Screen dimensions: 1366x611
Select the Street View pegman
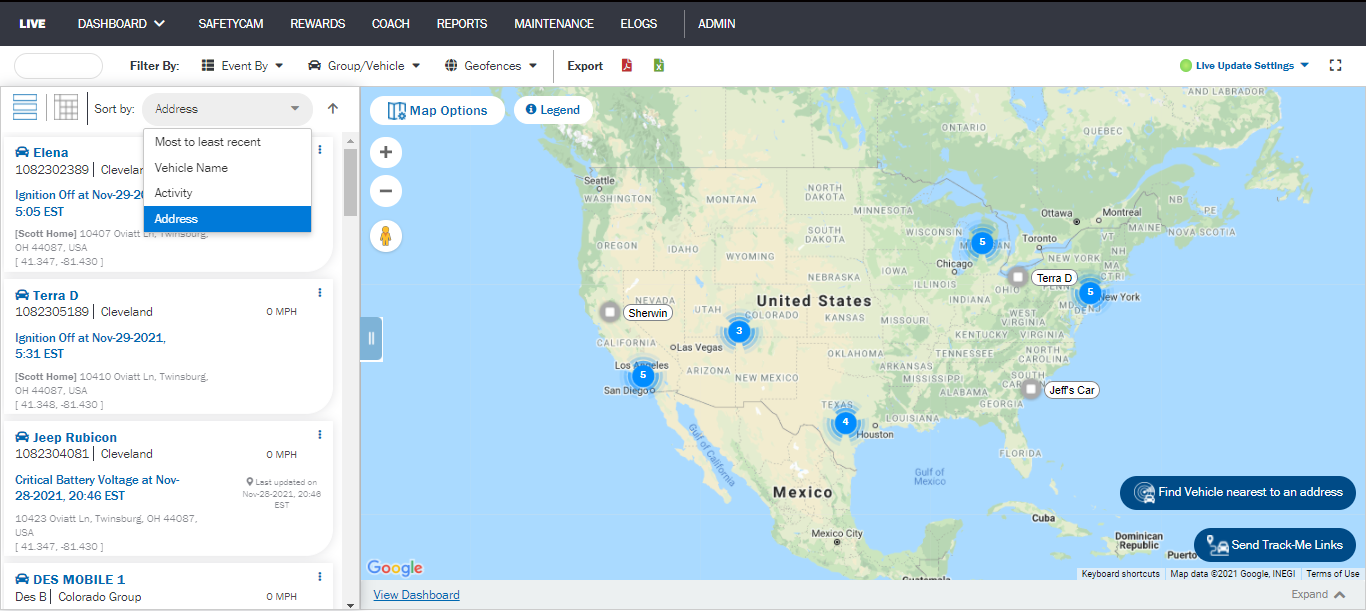[x=386, y=236]
